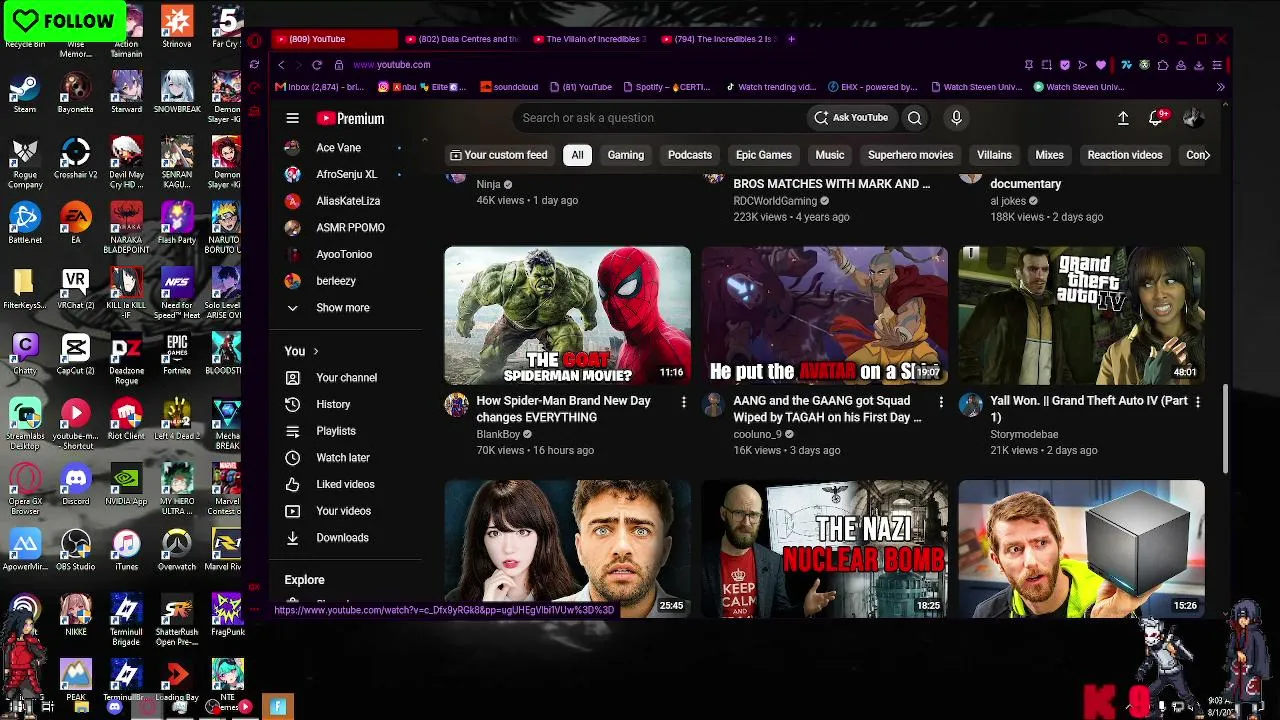Click the YouTube search input field
The image size is (1280, 720).
660,118
